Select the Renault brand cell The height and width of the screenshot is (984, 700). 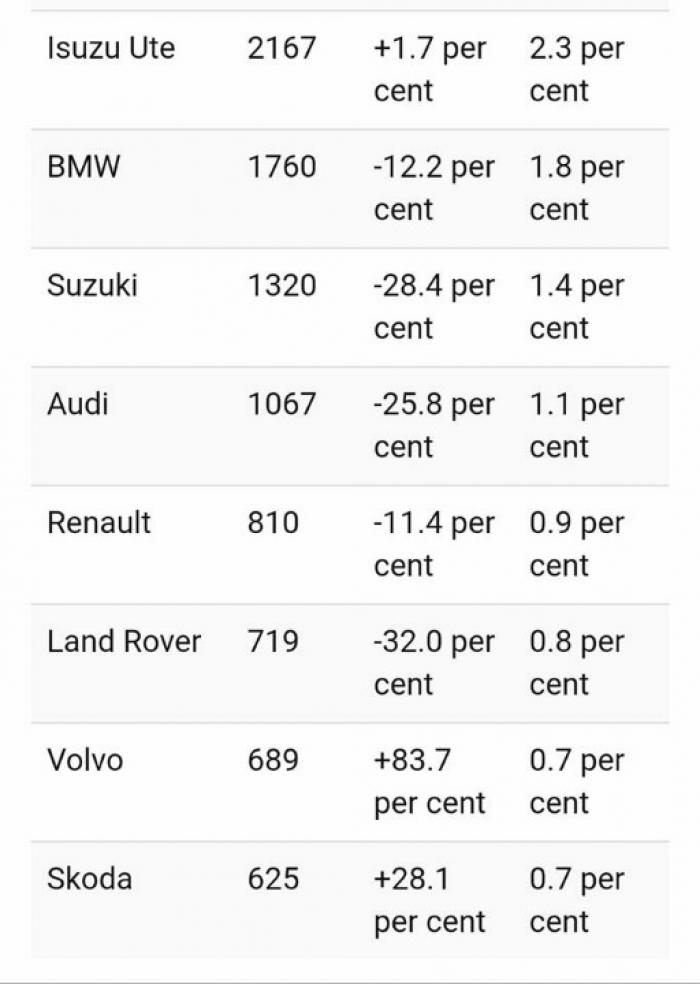[99, 522]
